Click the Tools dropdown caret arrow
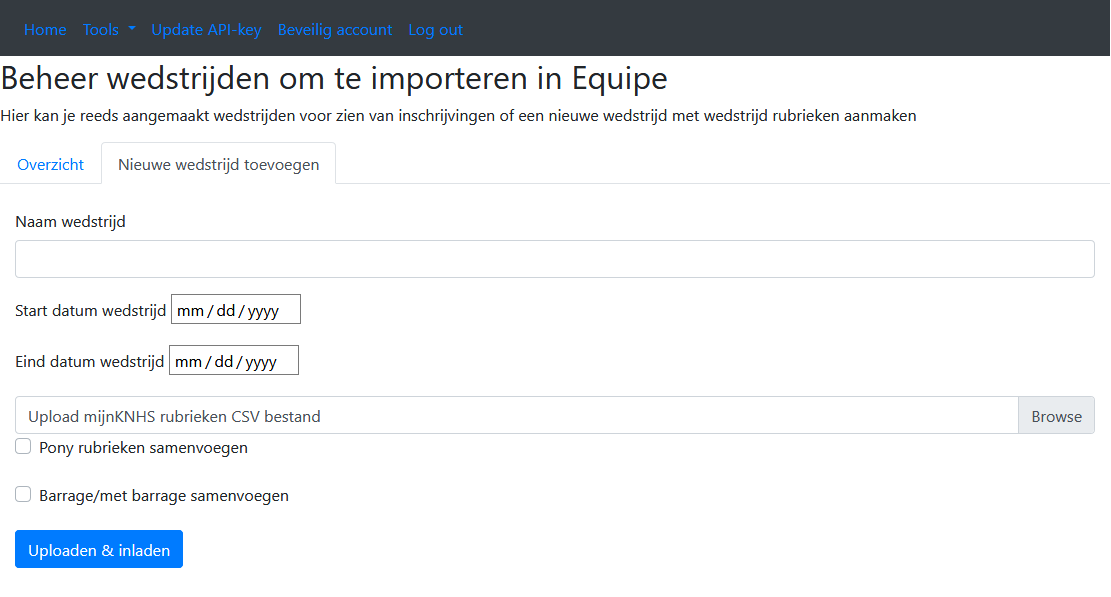The image size is (1111, 597). pyautogui.click(x=131, y=29)
